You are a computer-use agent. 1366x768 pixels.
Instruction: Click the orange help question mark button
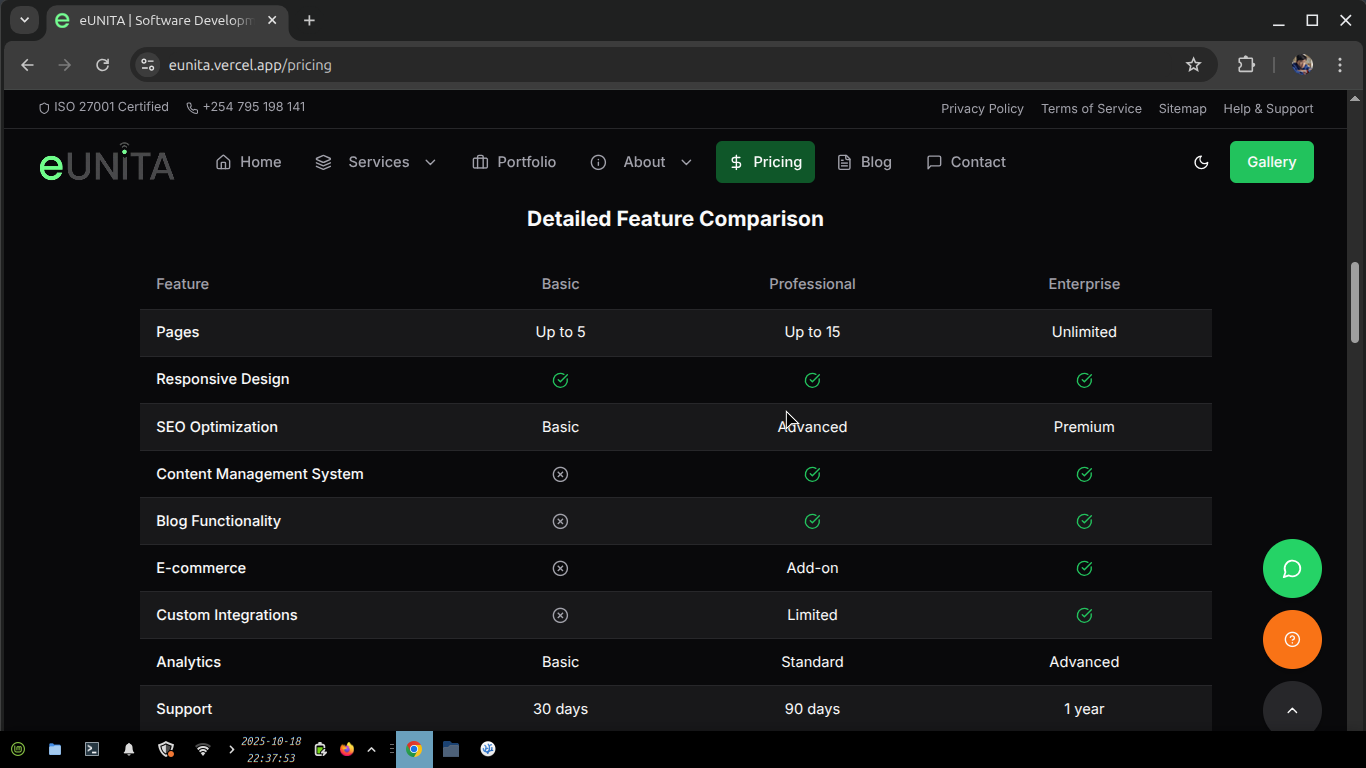tap(1292, 640)
